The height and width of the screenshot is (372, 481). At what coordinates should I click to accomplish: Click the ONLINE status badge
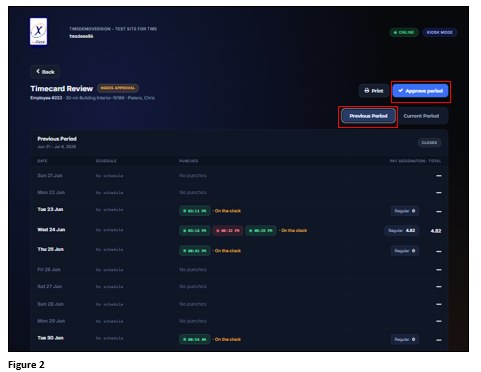[404, 32]
